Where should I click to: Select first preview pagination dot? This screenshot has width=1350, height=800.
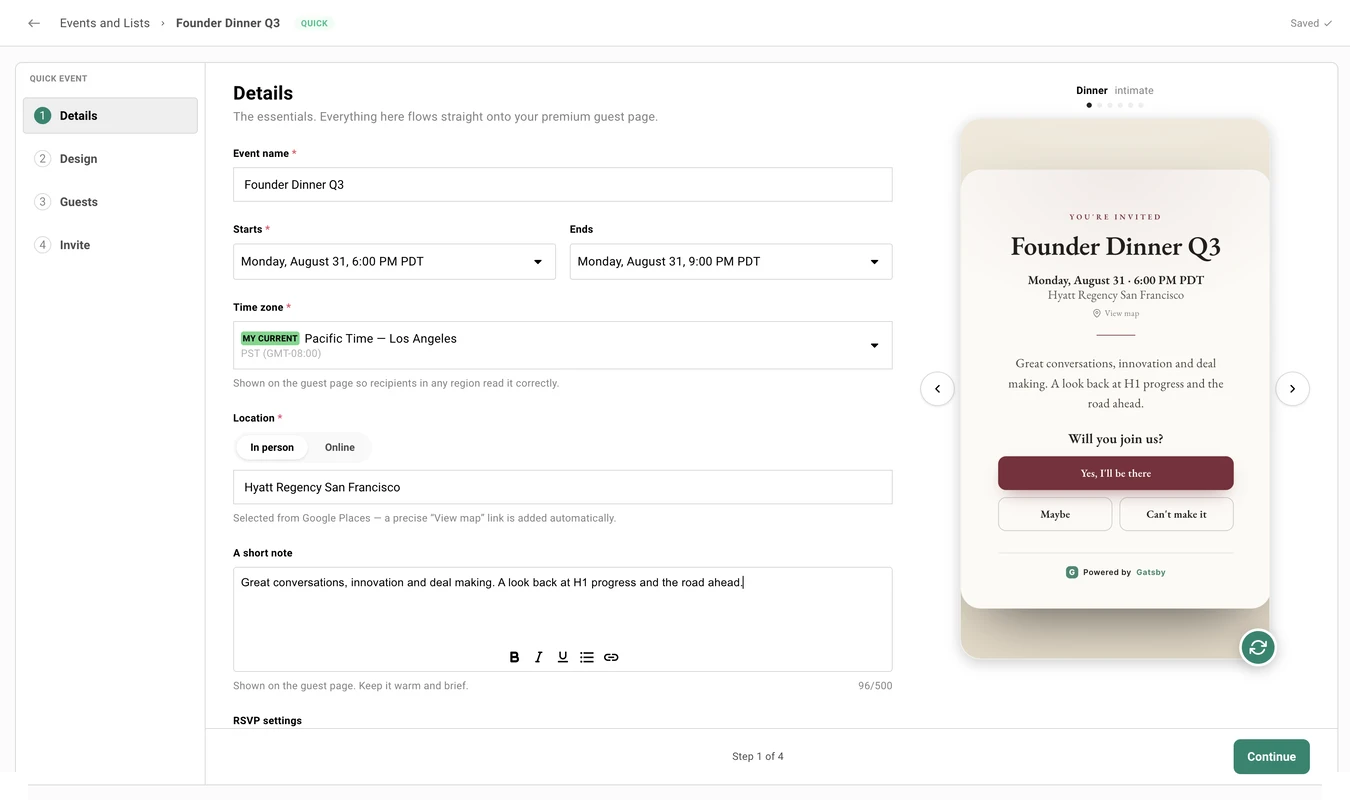(x=1089, y=105)
